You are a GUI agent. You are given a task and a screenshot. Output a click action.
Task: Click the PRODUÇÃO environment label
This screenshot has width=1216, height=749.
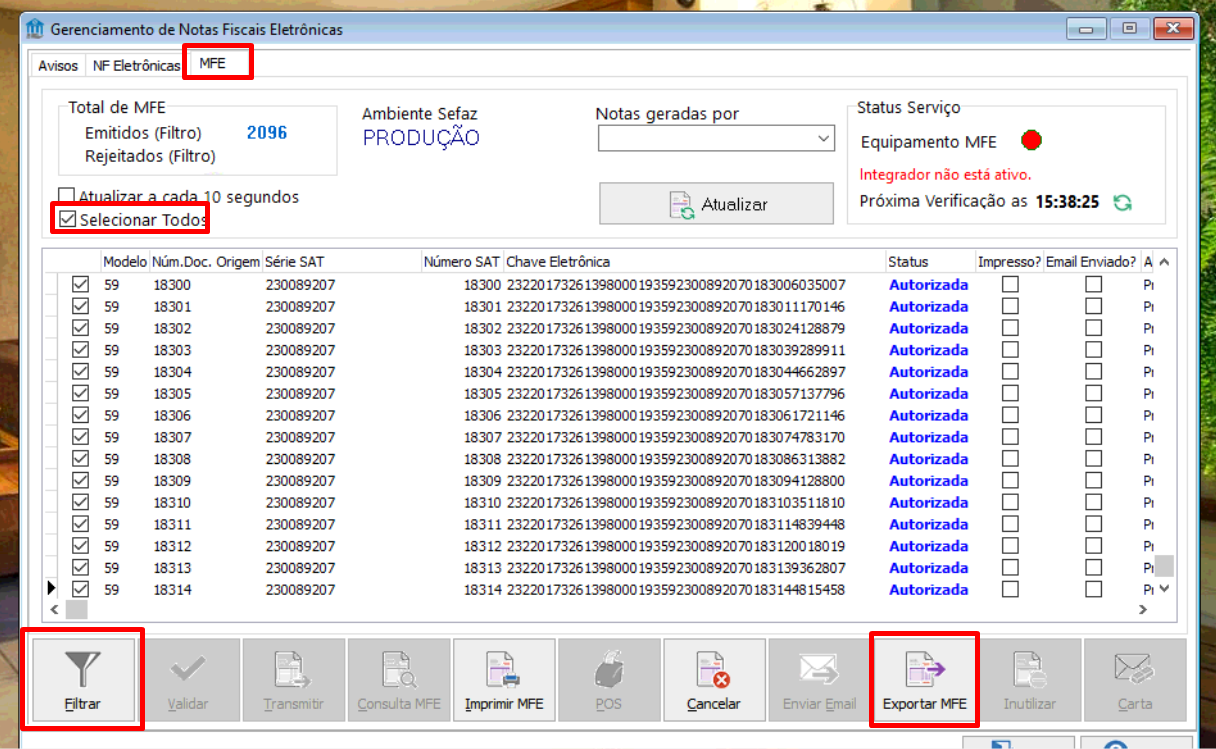tap(421, 139)
